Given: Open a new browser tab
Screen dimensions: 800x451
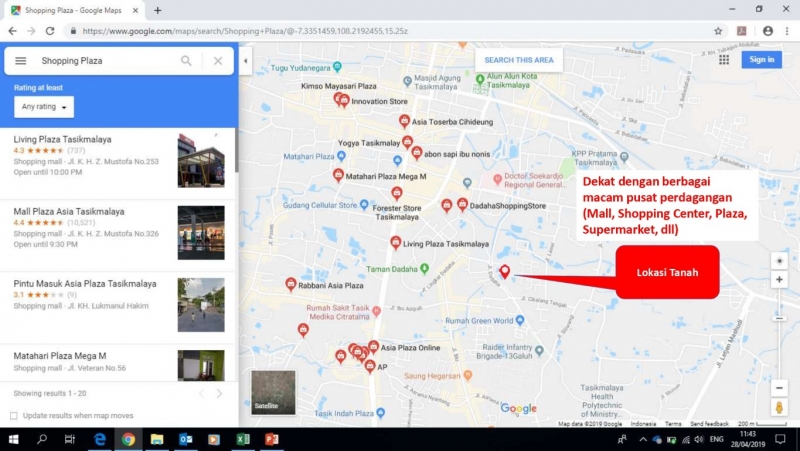Looking at the screenshot, I should 158,10.
